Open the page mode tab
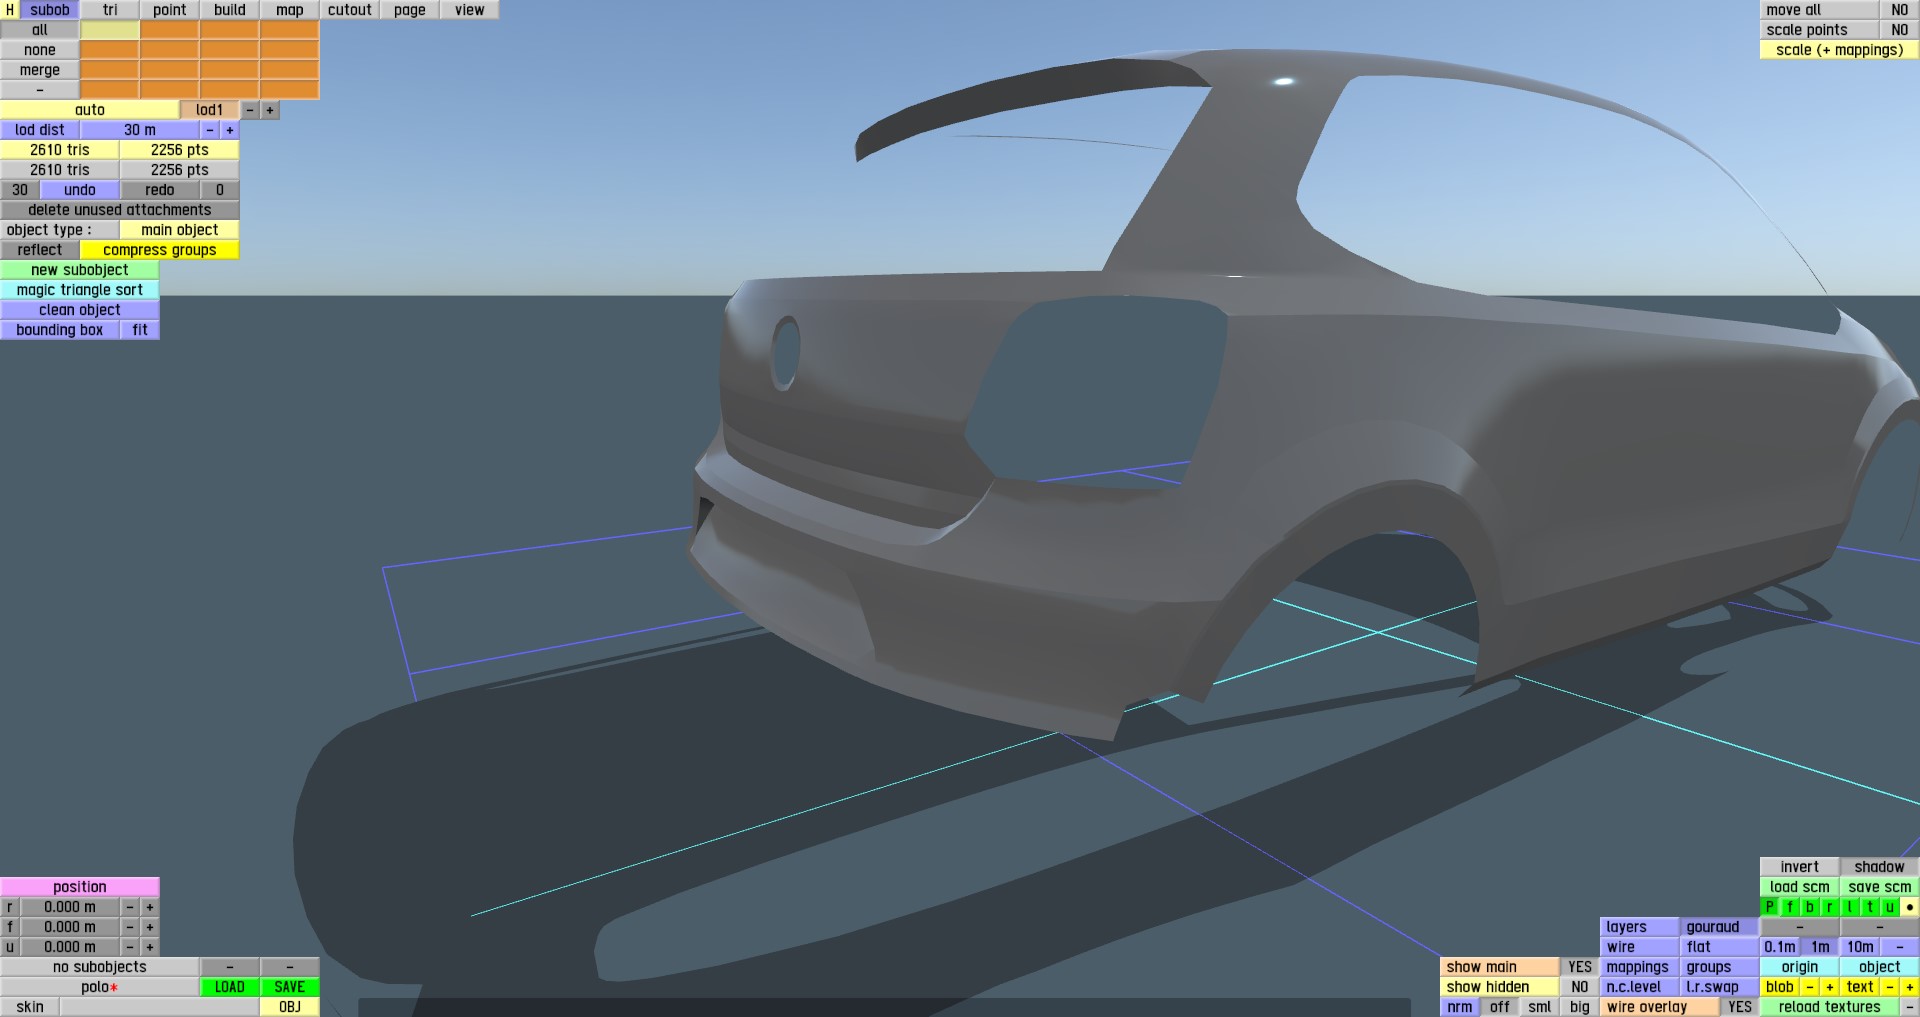The height and width of the screenshot is (1017, 1920). tap(410, 10)
